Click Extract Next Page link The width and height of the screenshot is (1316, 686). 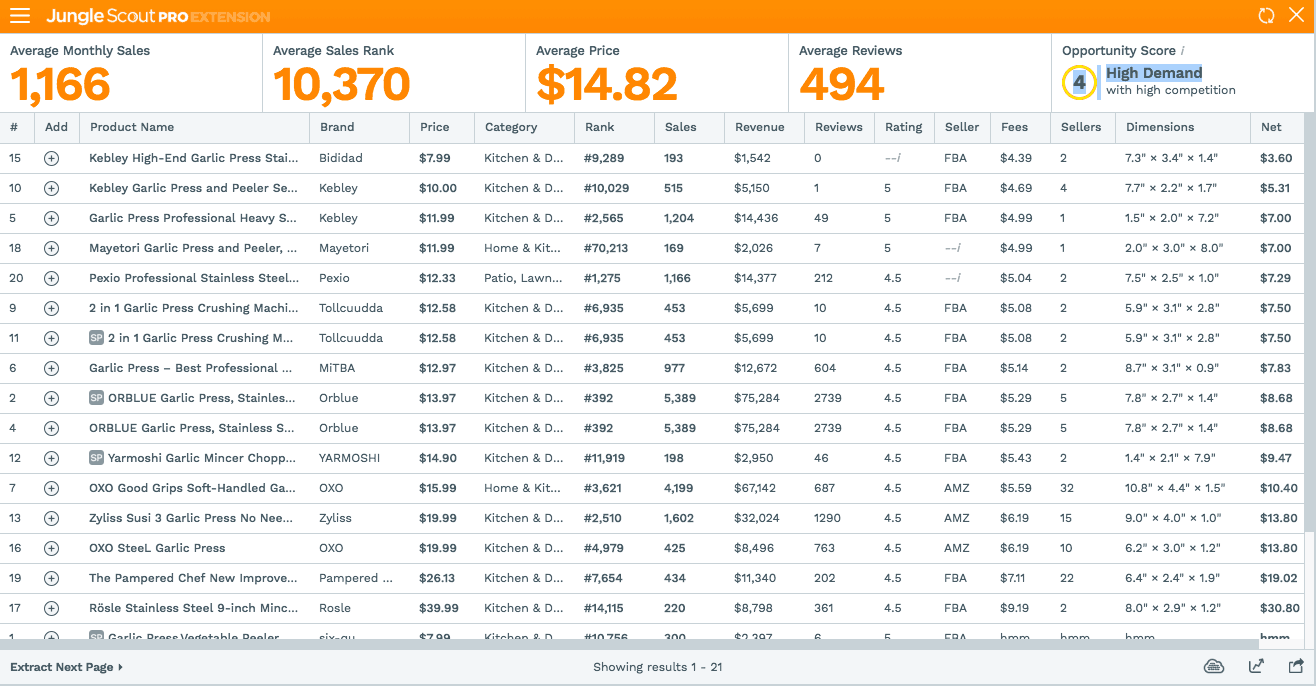pyautogui.click(x=66, y=667)
